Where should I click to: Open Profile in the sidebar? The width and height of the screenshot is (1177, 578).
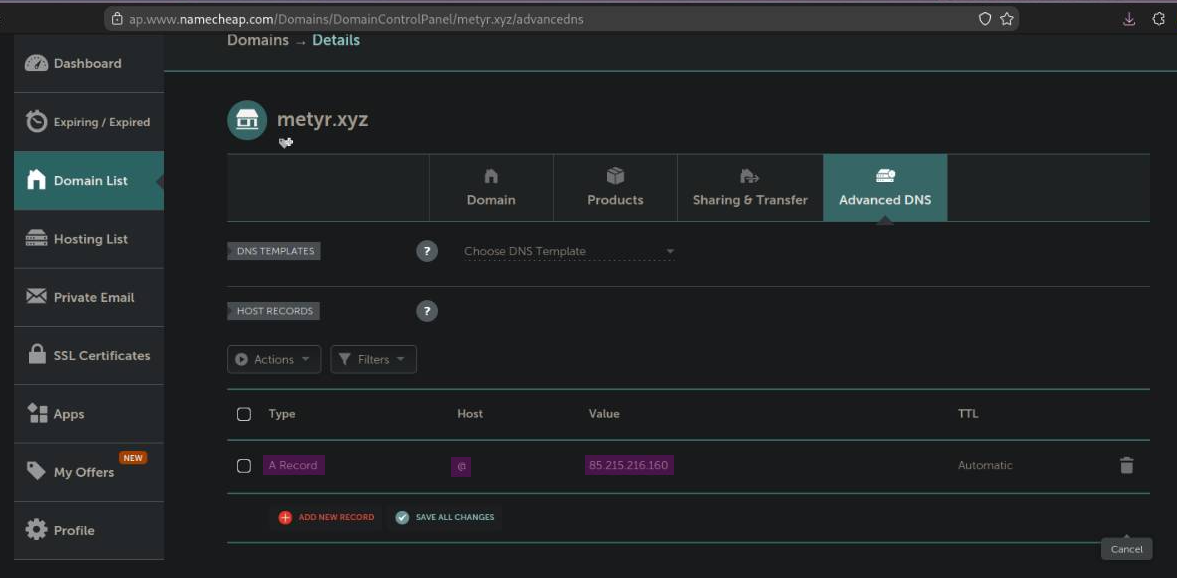tap(89, 530)
